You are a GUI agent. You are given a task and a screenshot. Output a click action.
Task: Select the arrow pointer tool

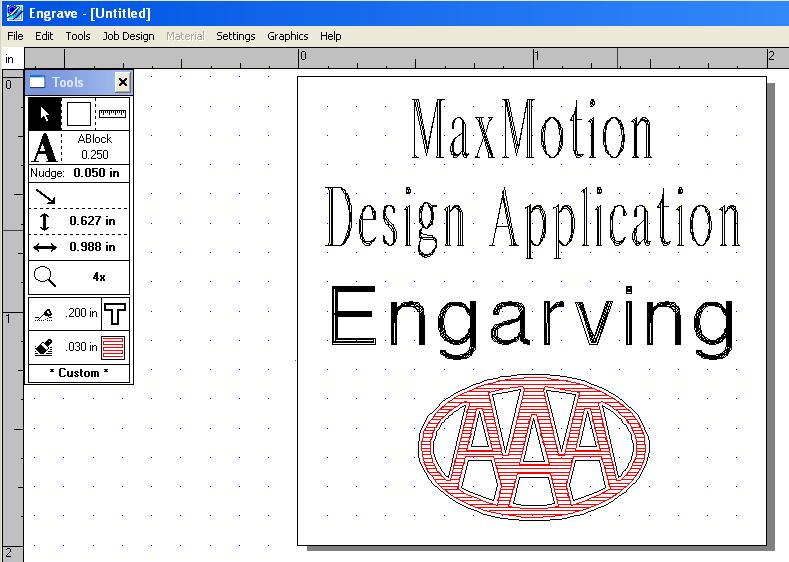45,114
